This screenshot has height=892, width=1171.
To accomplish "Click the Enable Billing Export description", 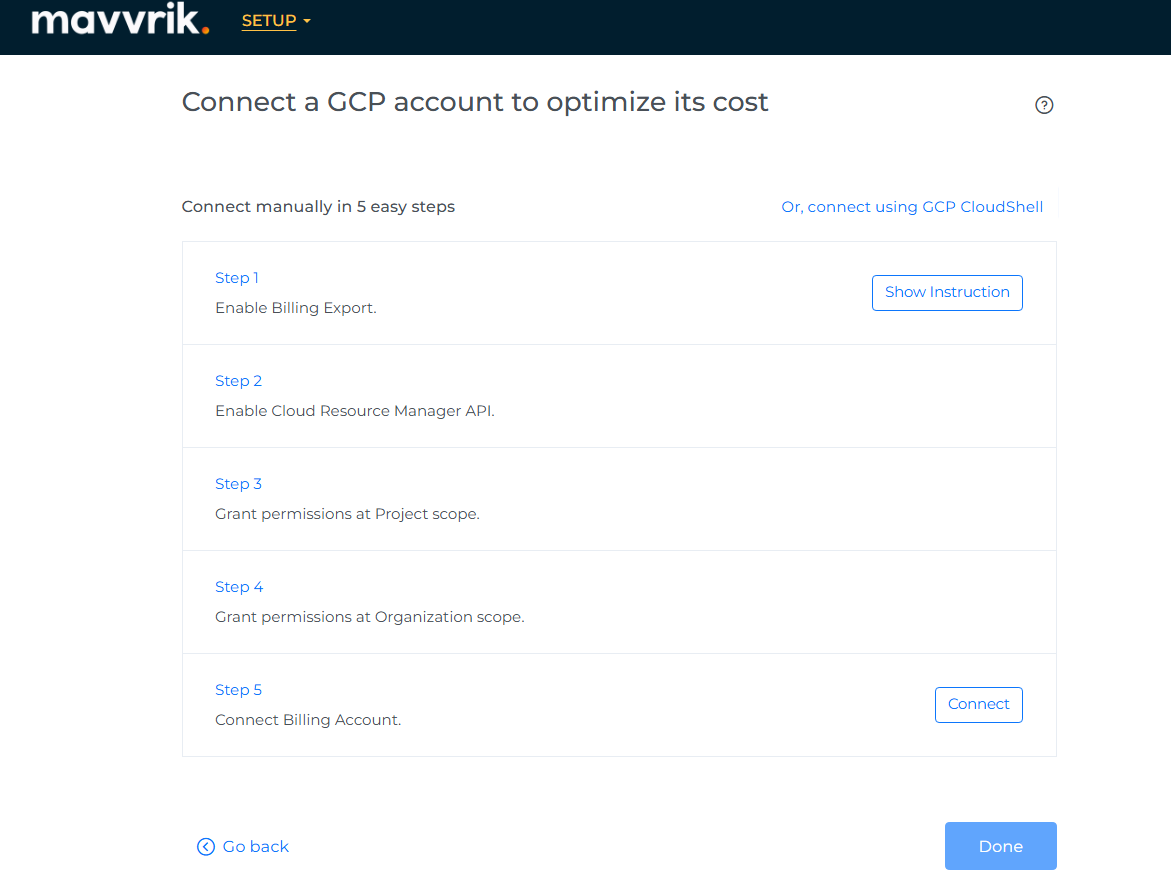I will 296,308.
